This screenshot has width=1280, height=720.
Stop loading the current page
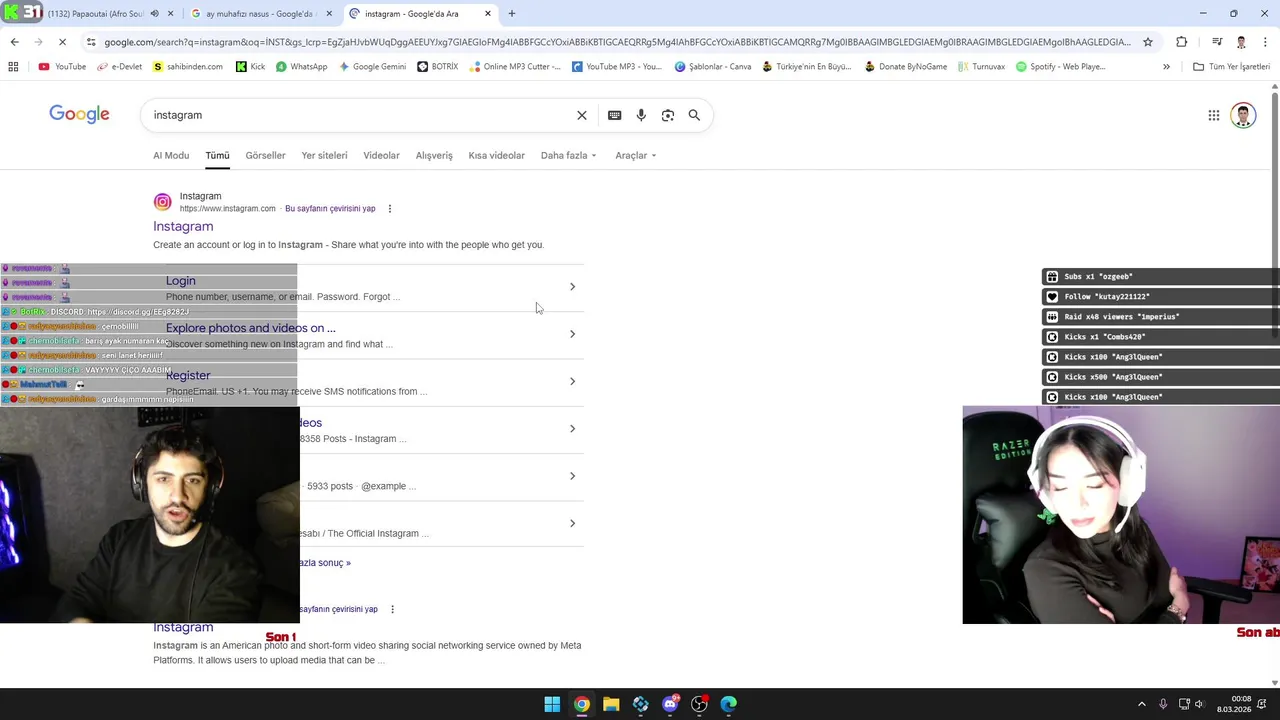coord(62,42)
